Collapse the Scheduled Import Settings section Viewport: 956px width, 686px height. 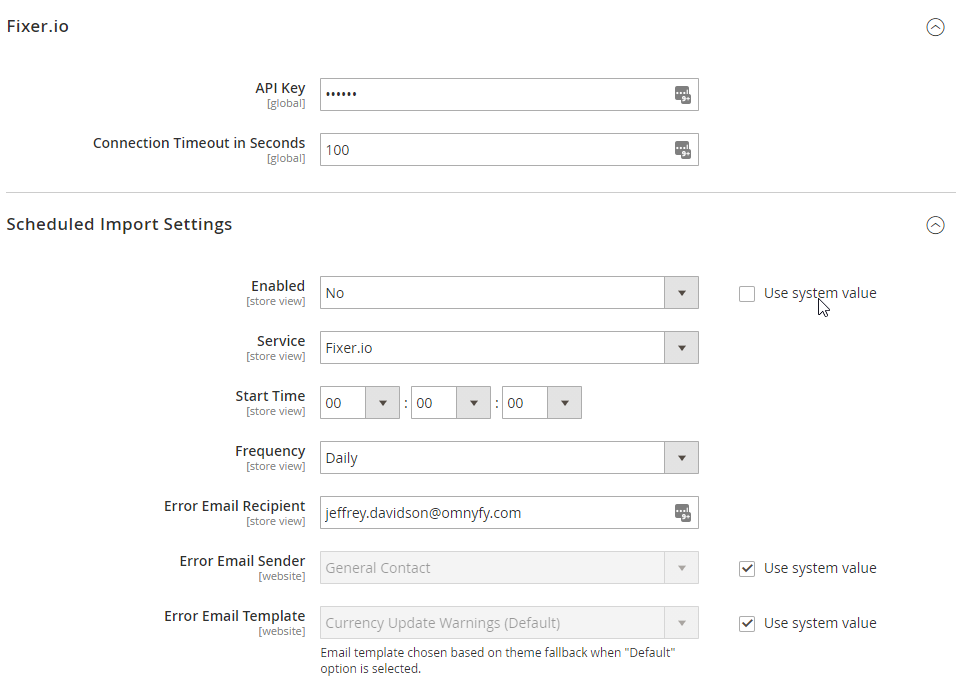935,225
